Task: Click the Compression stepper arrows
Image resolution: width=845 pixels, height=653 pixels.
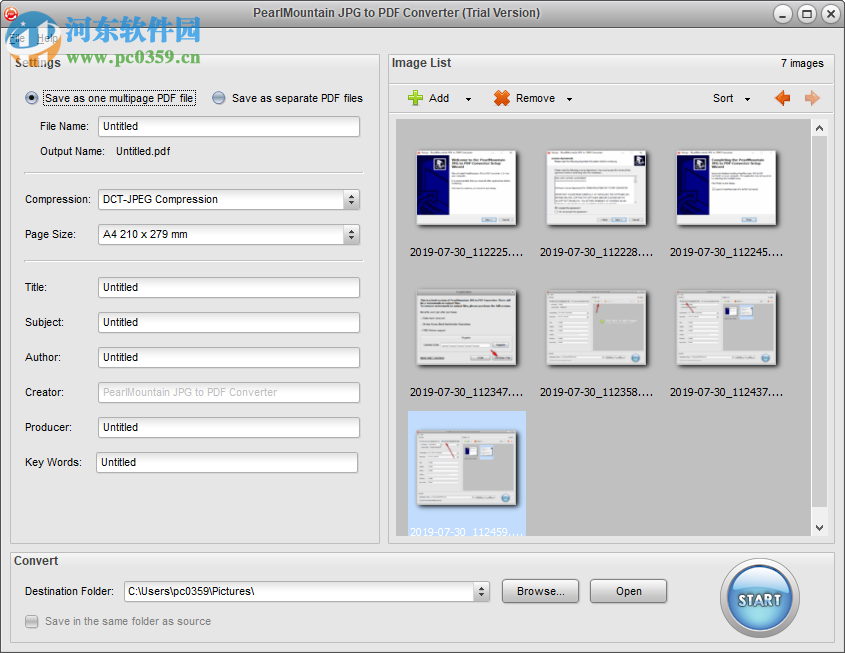Action: pyautogui.click(x=352, y=200)
